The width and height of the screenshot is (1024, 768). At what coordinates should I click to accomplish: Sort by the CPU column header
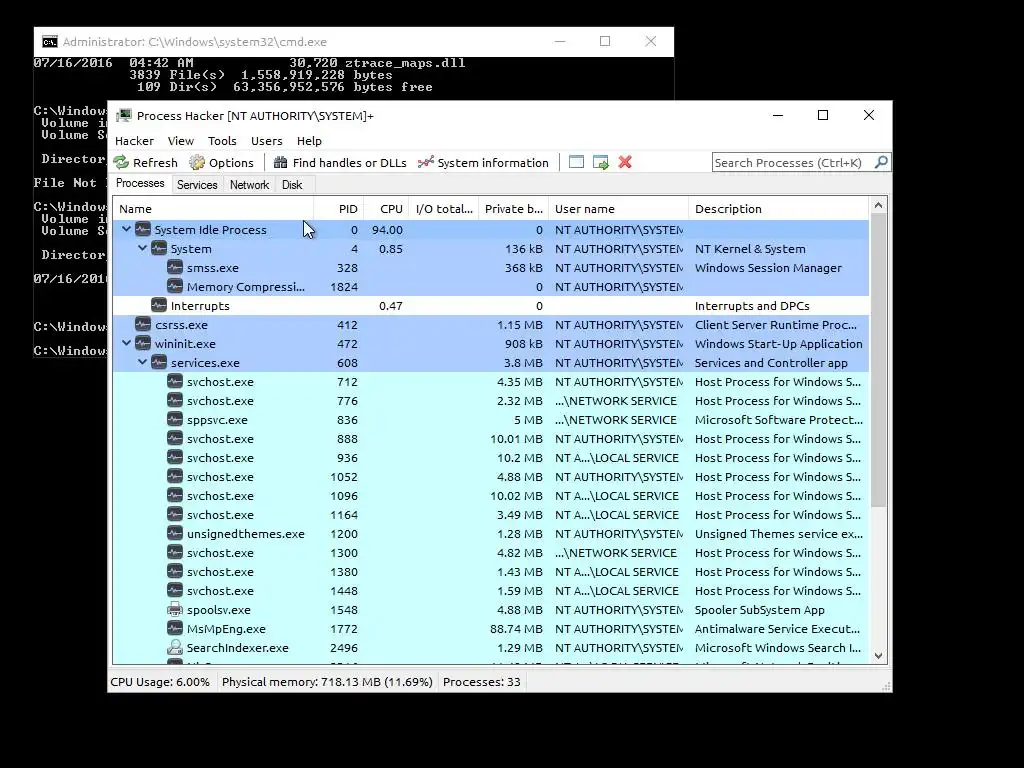point(387,209)
